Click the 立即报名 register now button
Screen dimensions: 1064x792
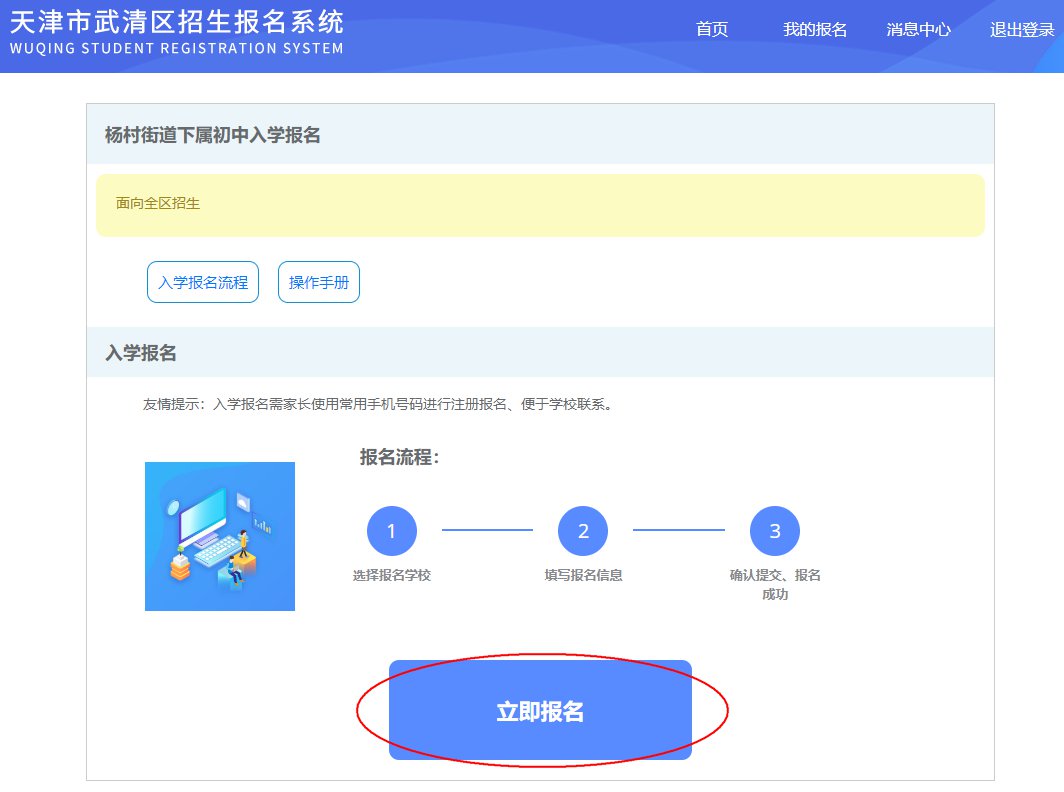click(540, 710)
